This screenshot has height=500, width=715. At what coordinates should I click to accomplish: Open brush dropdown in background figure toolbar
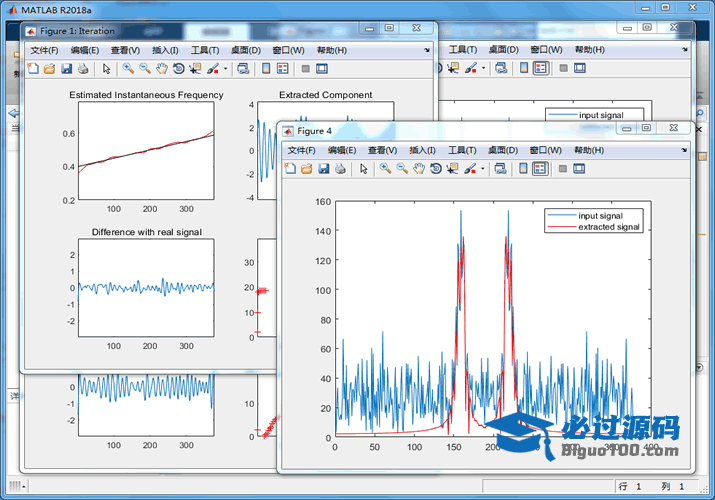[483, 69]
